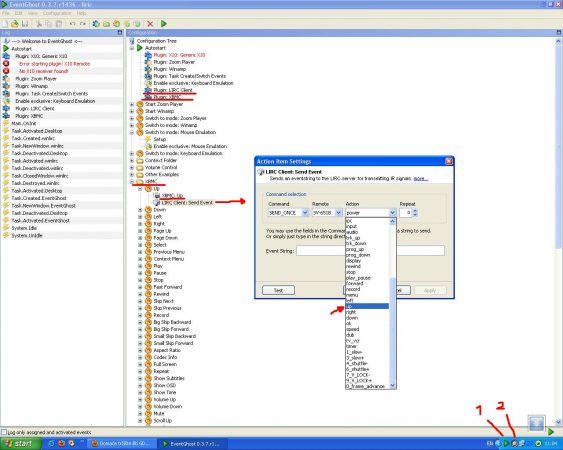
Task: Collapse the XBMC folder node
Action: pos(132,181)
